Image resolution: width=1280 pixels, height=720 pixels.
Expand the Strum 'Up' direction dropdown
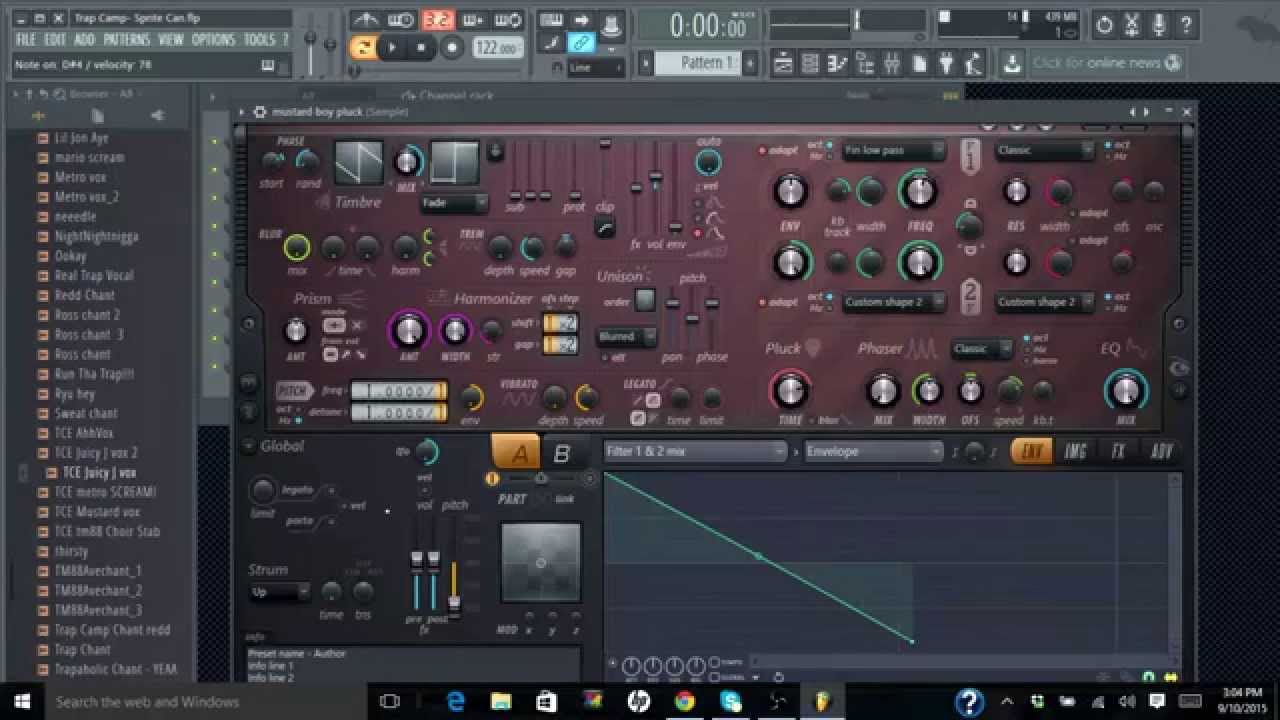(279, 592)
